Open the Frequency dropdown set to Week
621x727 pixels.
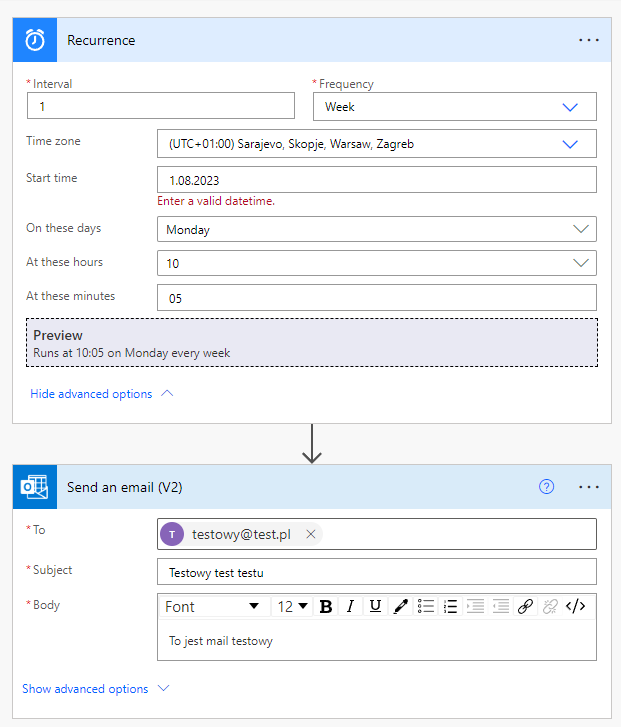[455, 107]
